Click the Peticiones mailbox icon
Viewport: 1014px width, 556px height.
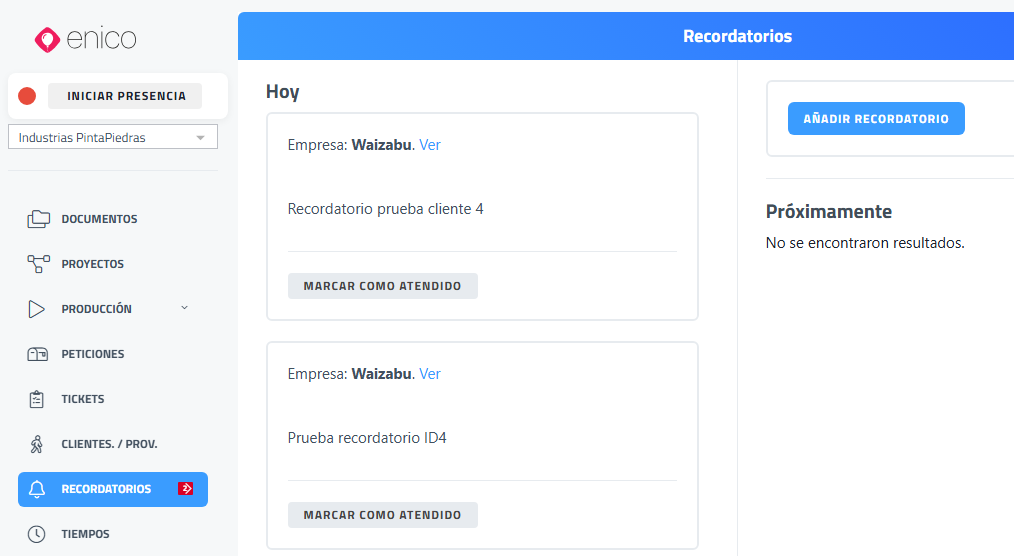(x=38, y=354)
